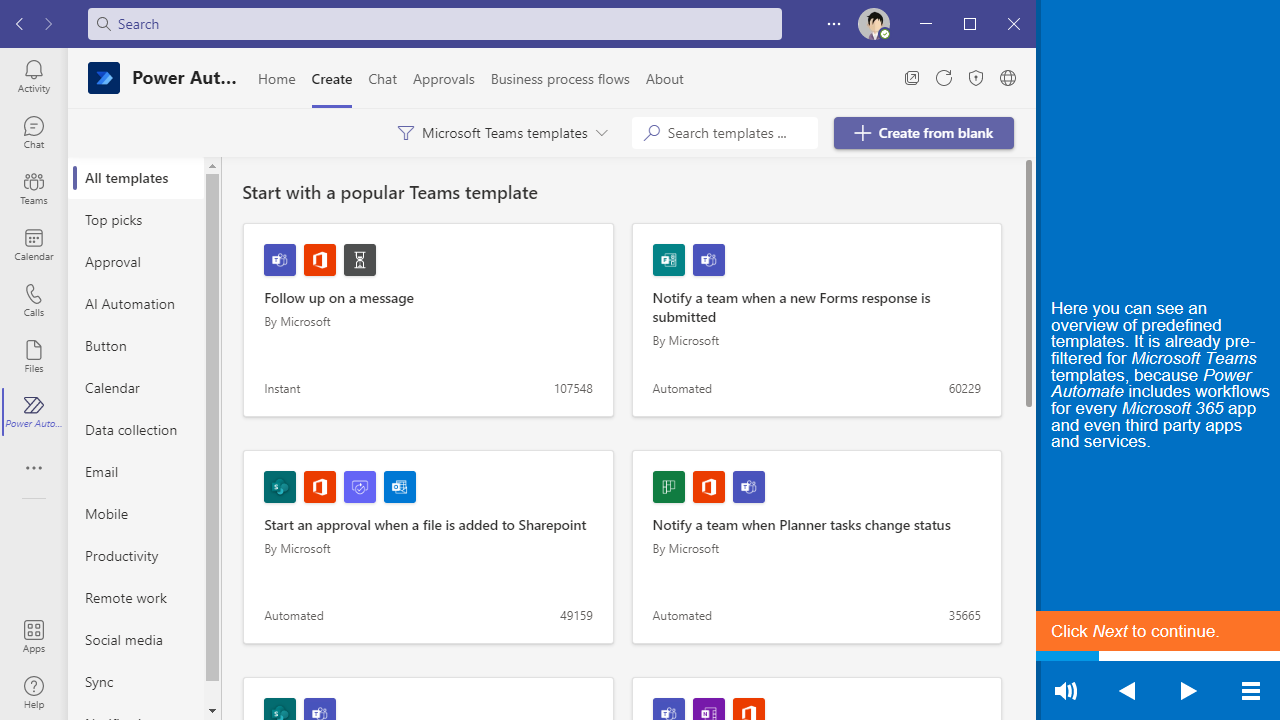Open Settings and more ellipsis
This screenshot has width=1280, height=720.
(834, 24)
